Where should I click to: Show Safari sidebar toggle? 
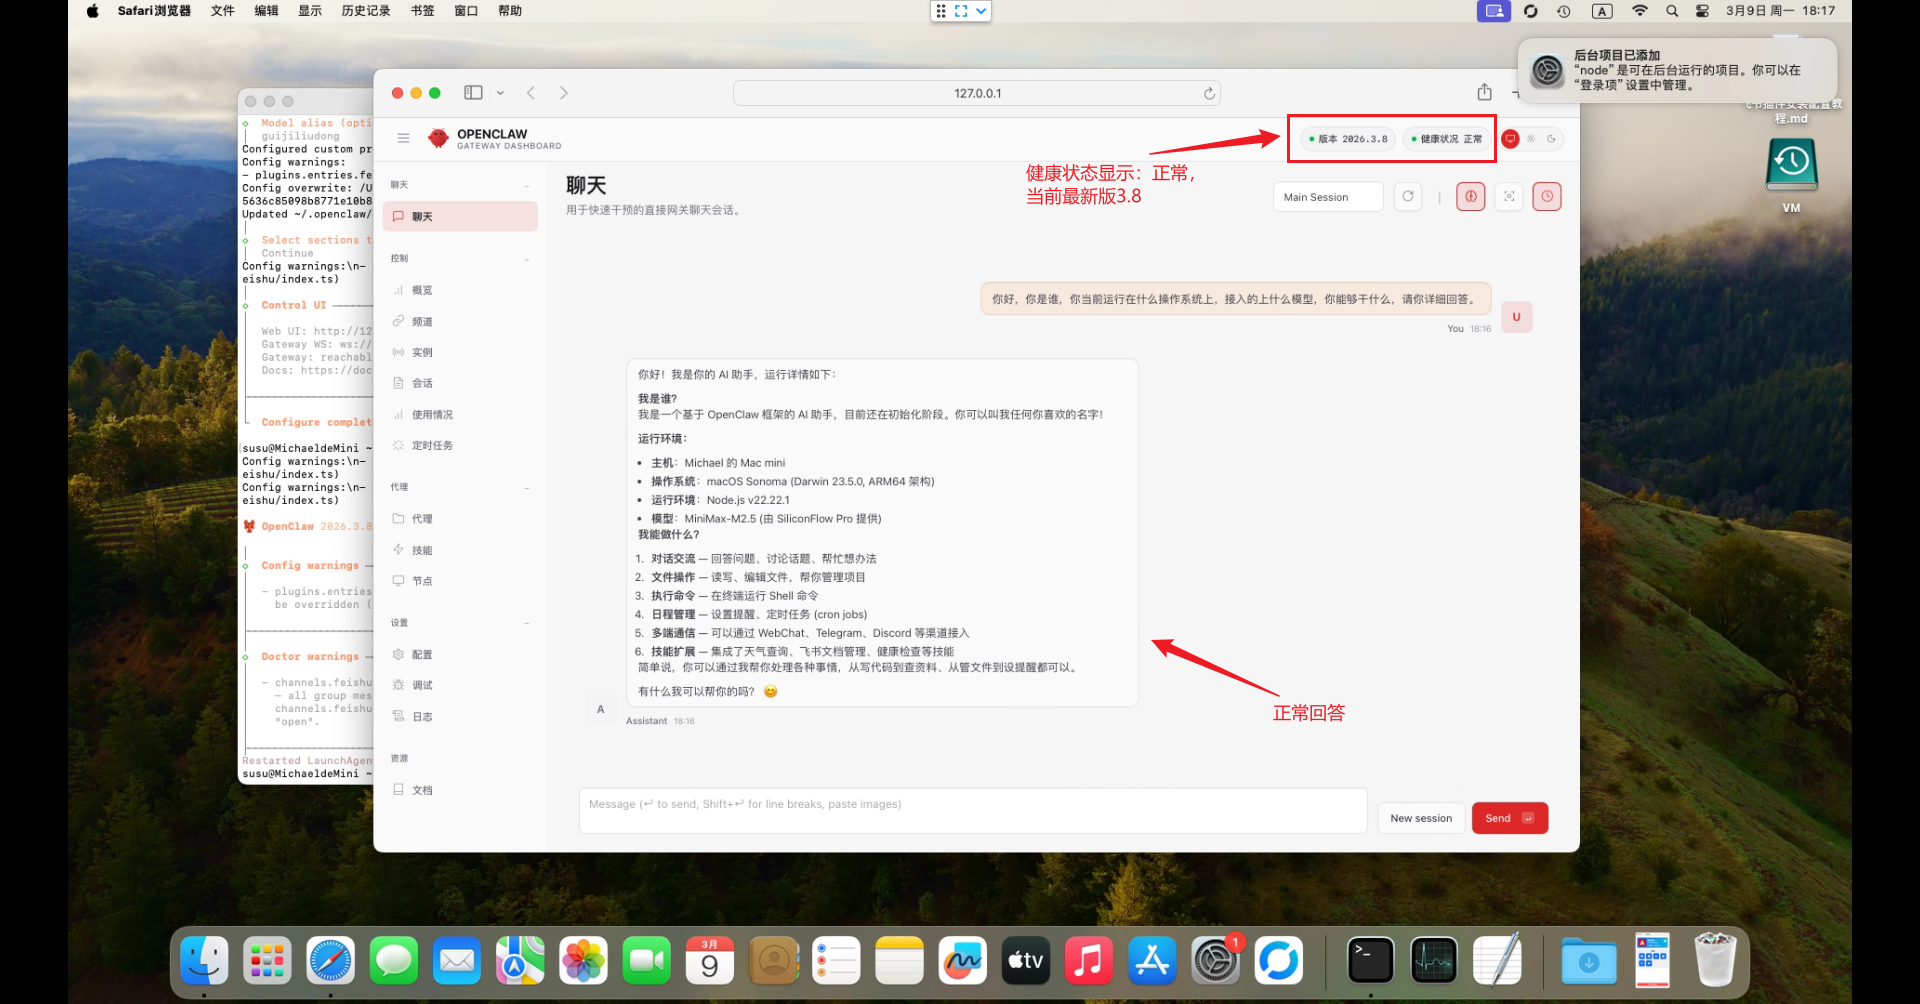[473, 92]
